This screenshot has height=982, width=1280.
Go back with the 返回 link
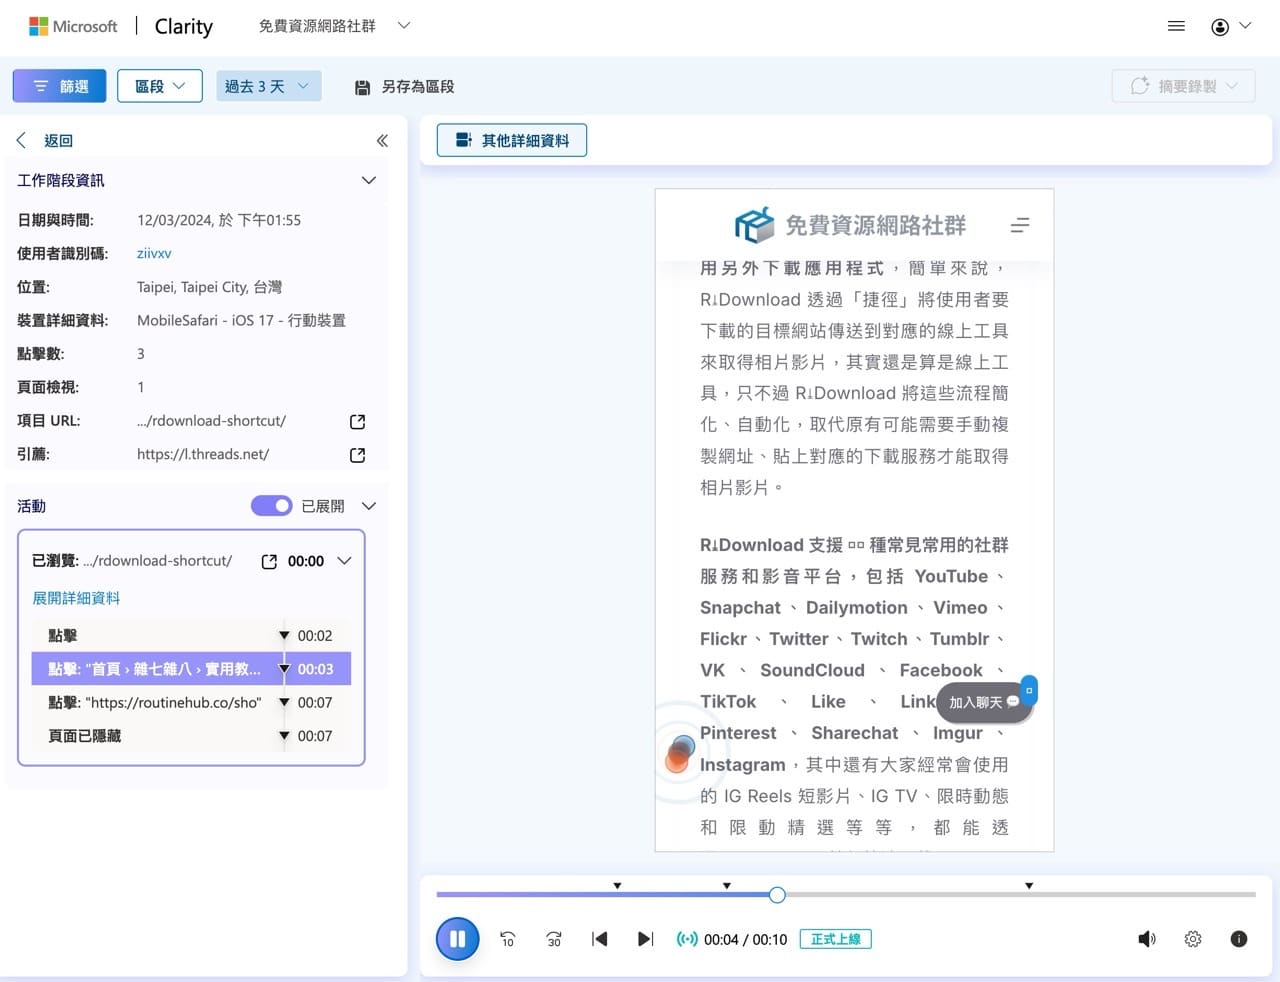click(45, 141)
